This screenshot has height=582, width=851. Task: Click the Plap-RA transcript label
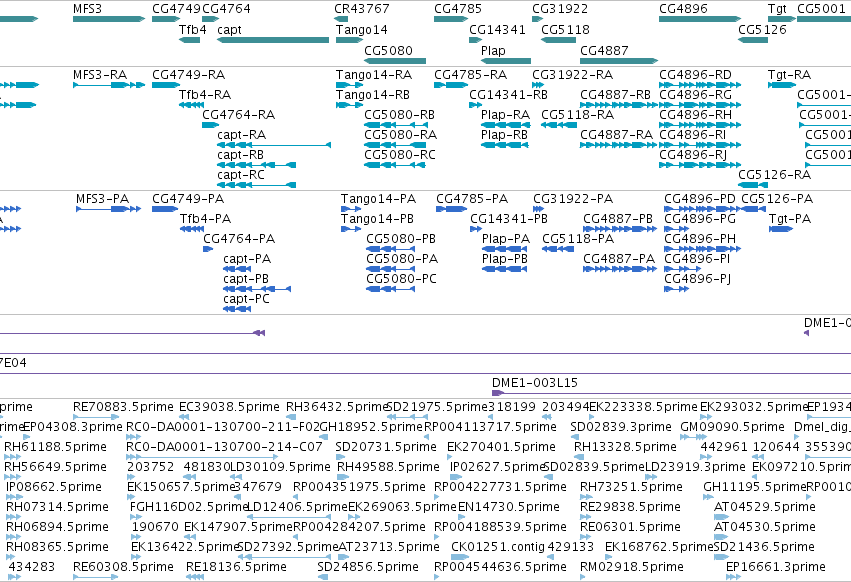coord(505,115)
